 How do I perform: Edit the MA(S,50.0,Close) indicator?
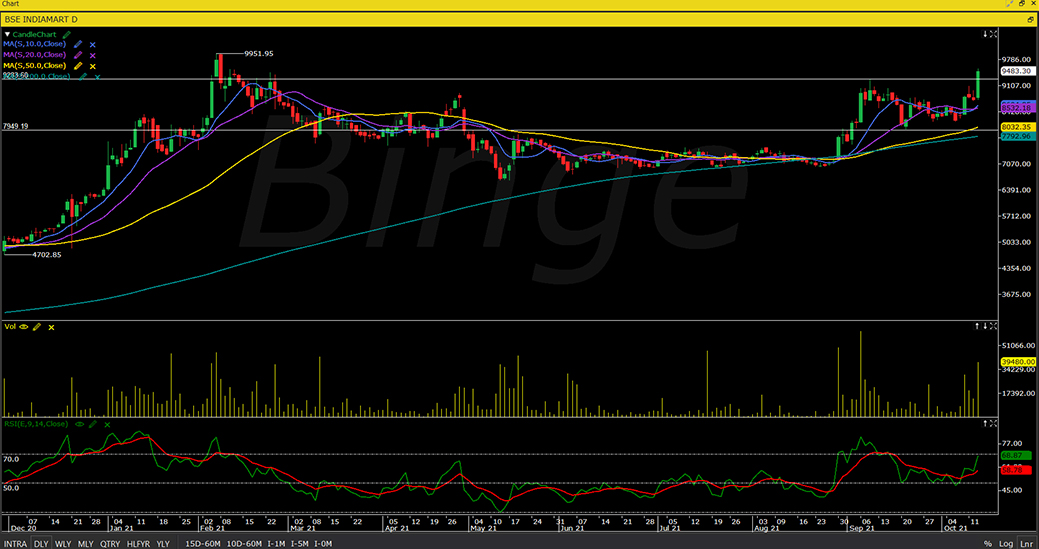(78, 66)
